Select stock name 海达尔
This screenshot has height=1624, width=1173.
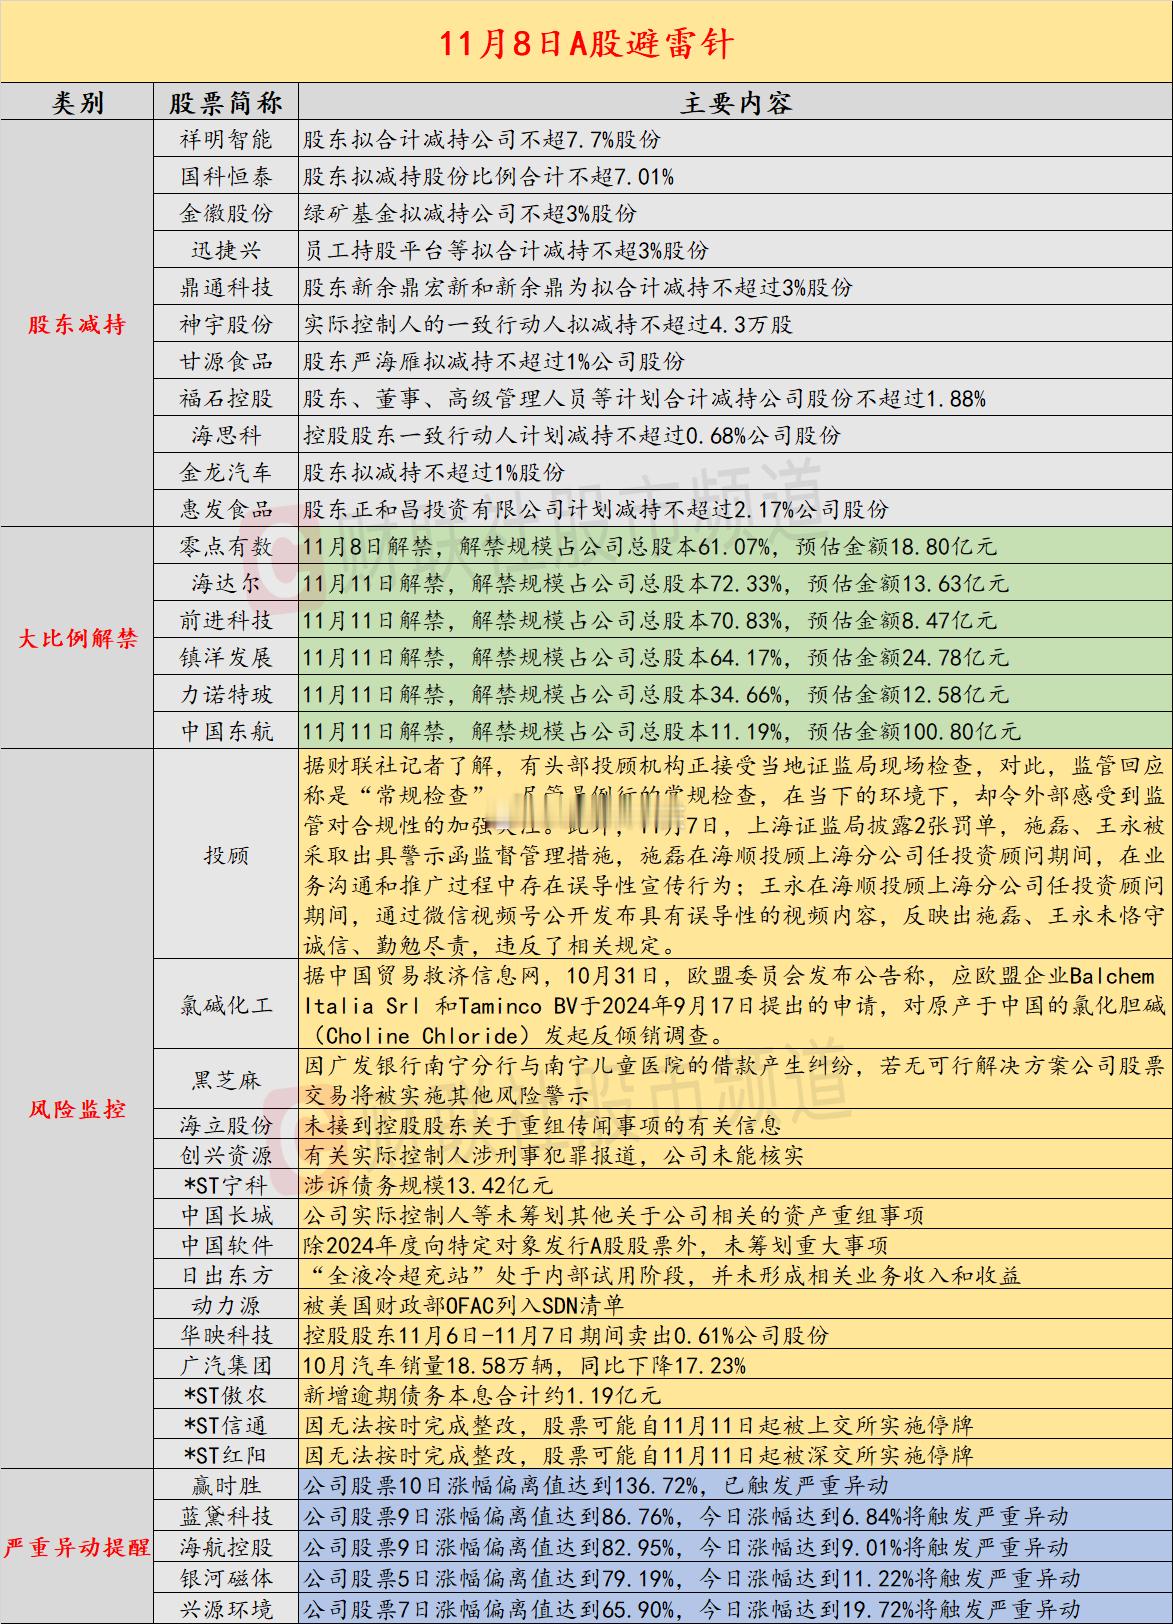(x=226, y=583)
